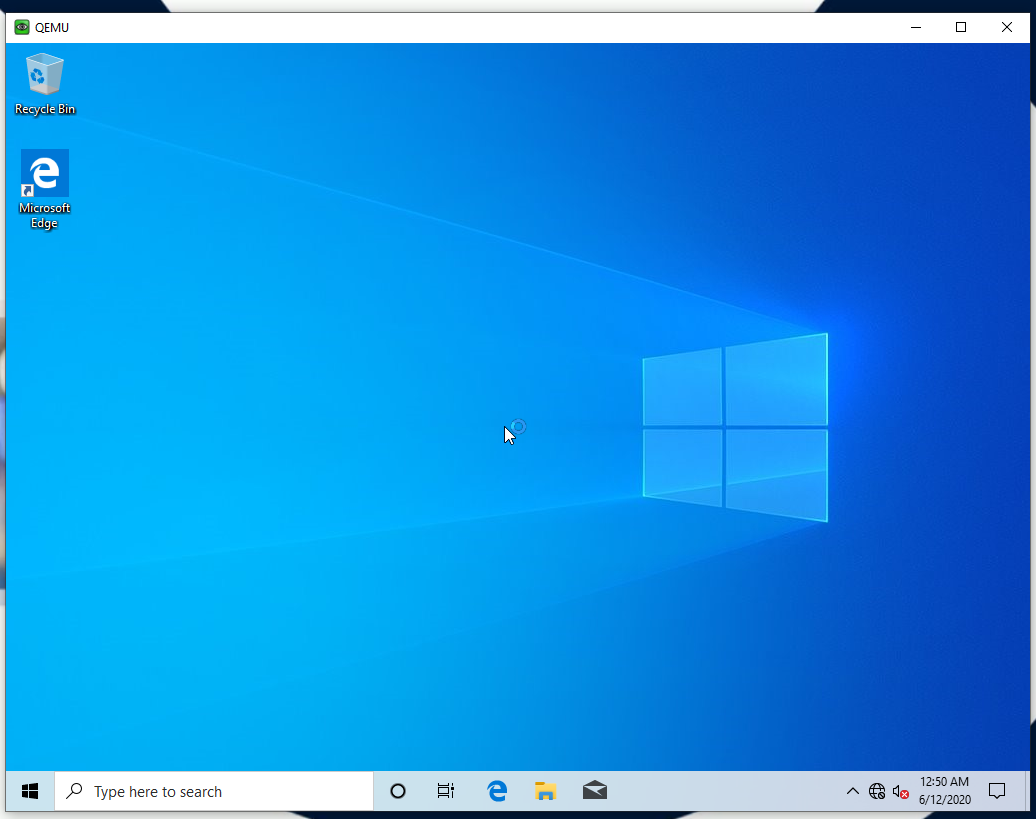Open the clock showing 12:50 AM
Image resolution: width=1036 pixels, height=819 pixels.
pos(944,791)
